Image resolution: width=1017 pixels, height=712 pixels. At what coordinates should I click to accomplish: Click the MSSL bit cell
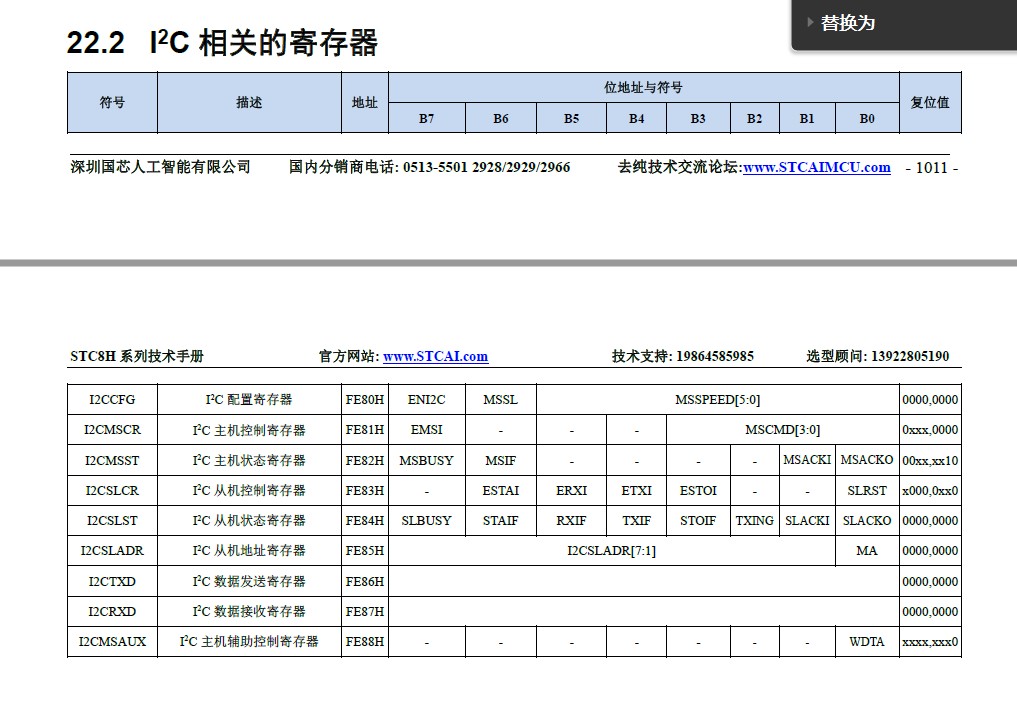tap(501, 399)
